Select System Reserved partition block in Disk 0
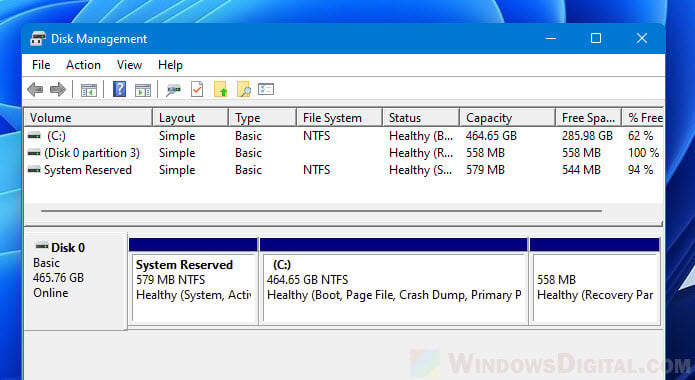The image size is (695, 380). [x=193, y=281]
